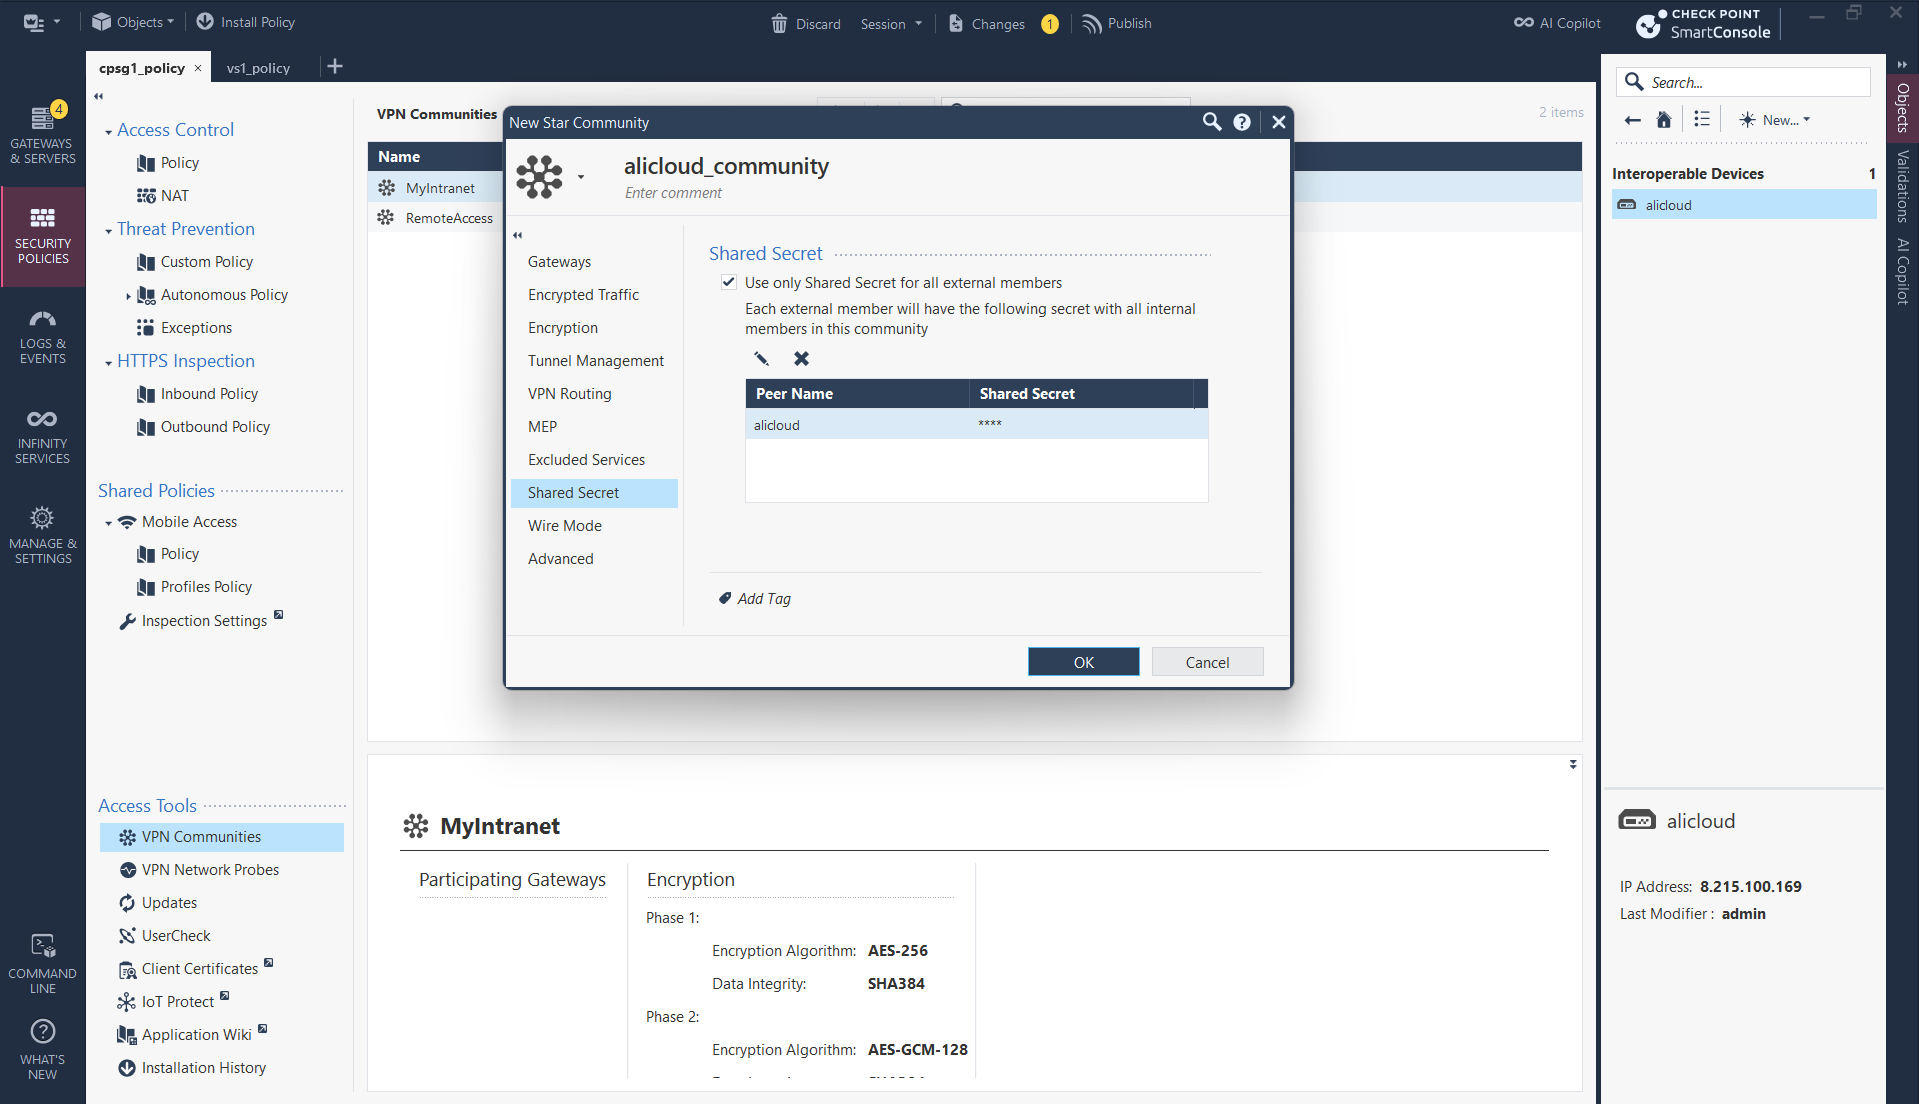Click the help question mark icon in dialog
The height and width of the screenshot is (1104, 1919).
pyautogui.click(x=1242, y=122)
